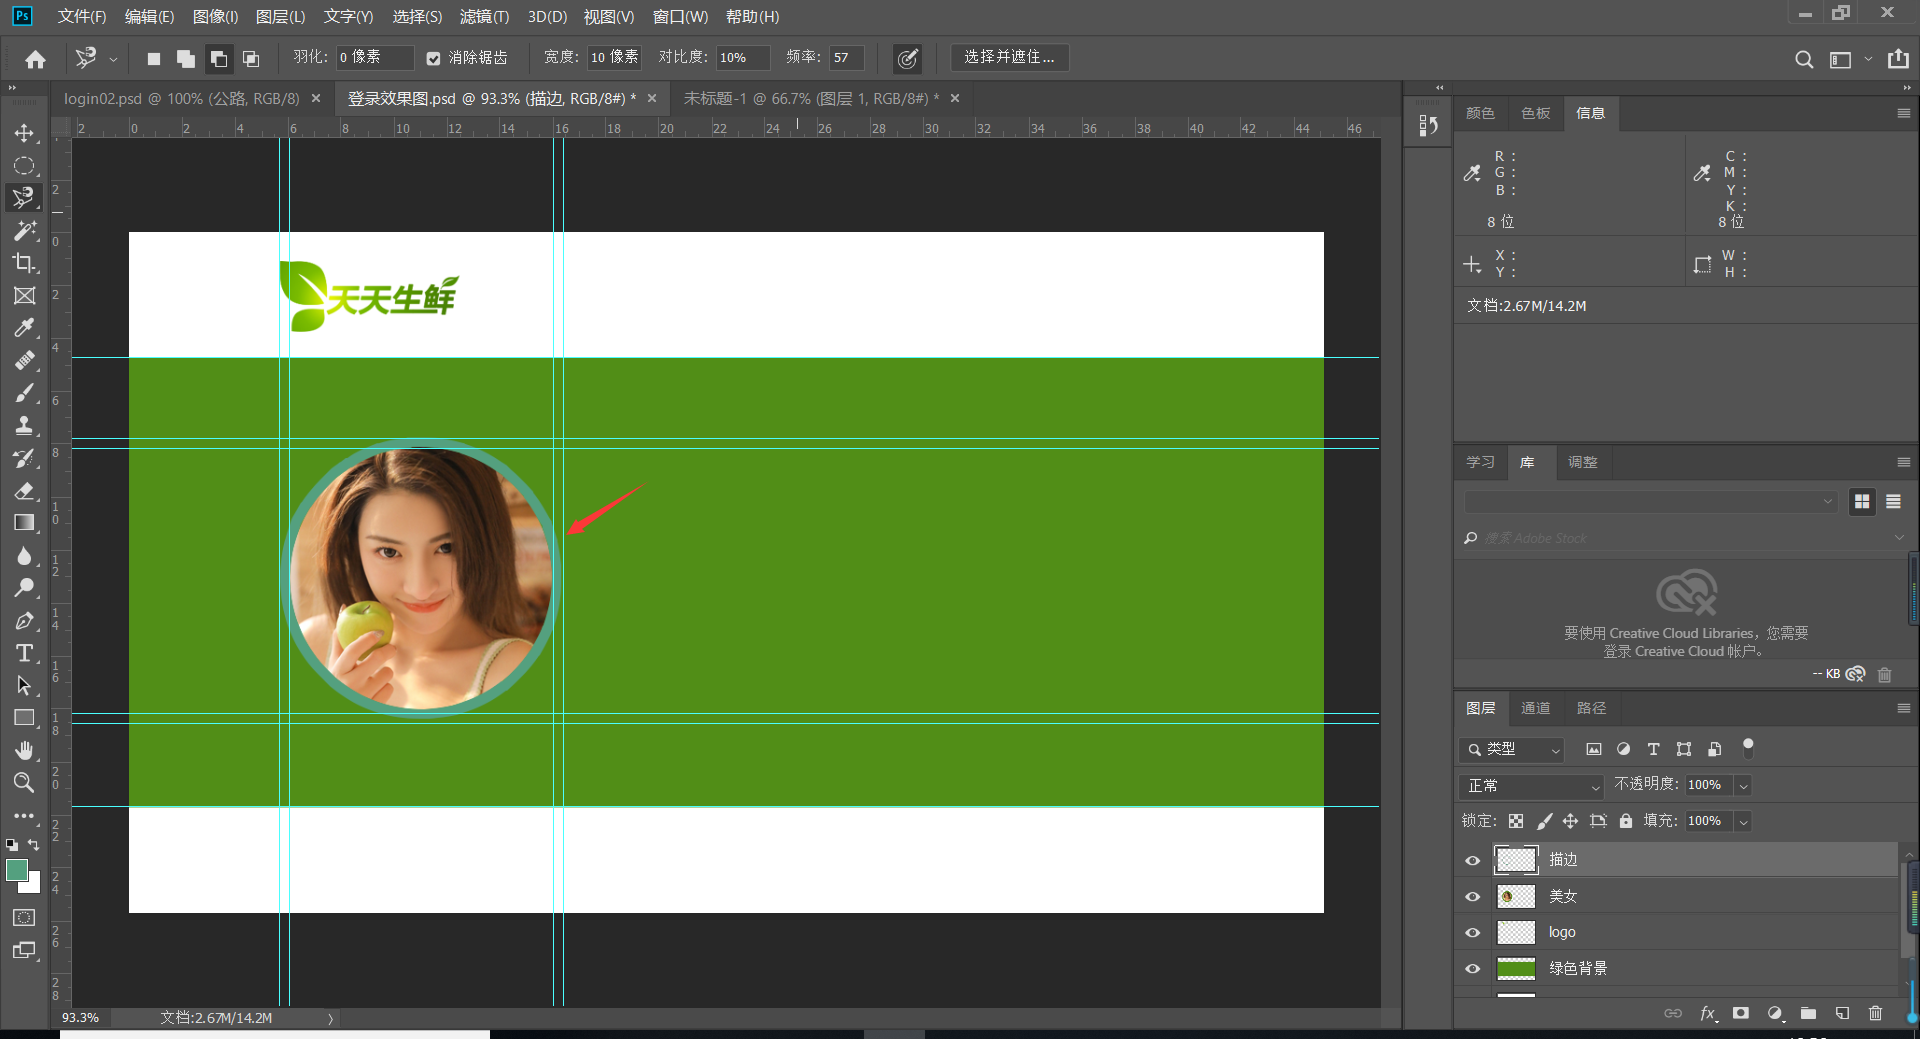Open Info panel menu
The height and width of the screenshot is (1039, 1920).
pos(1903,113)
